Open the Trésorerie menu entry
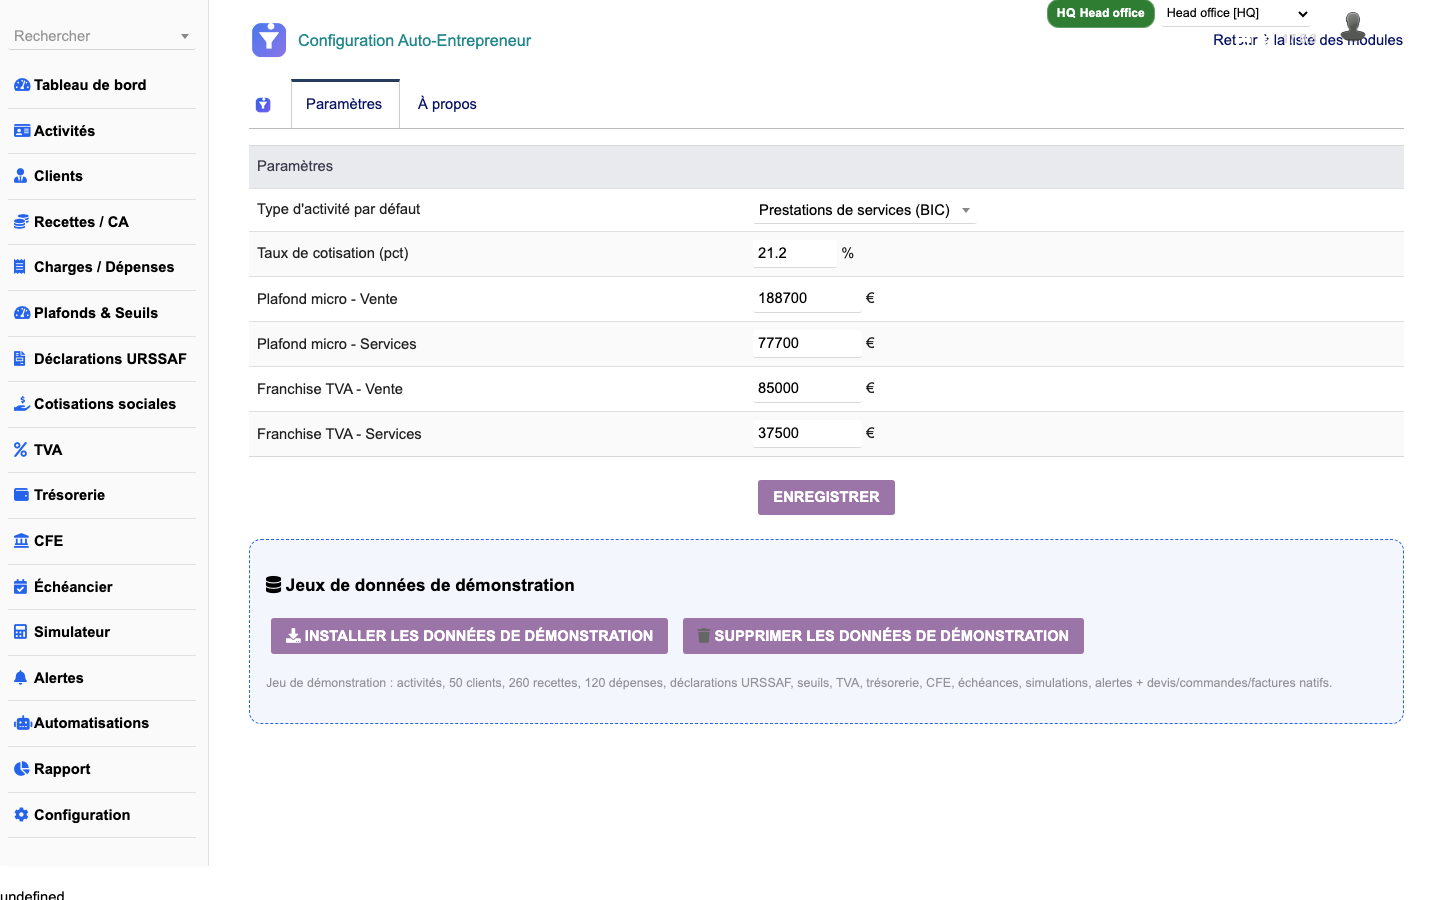The image size is (1440, 900). (x=69, y=495)
